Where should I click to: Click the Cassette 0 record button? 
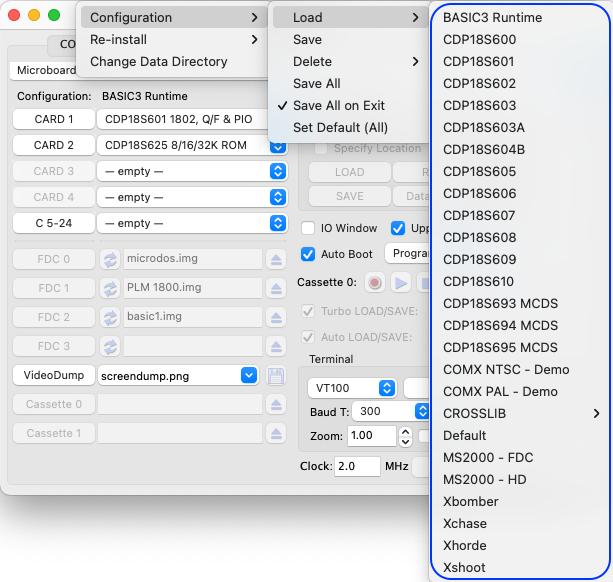tap(375, 283)
